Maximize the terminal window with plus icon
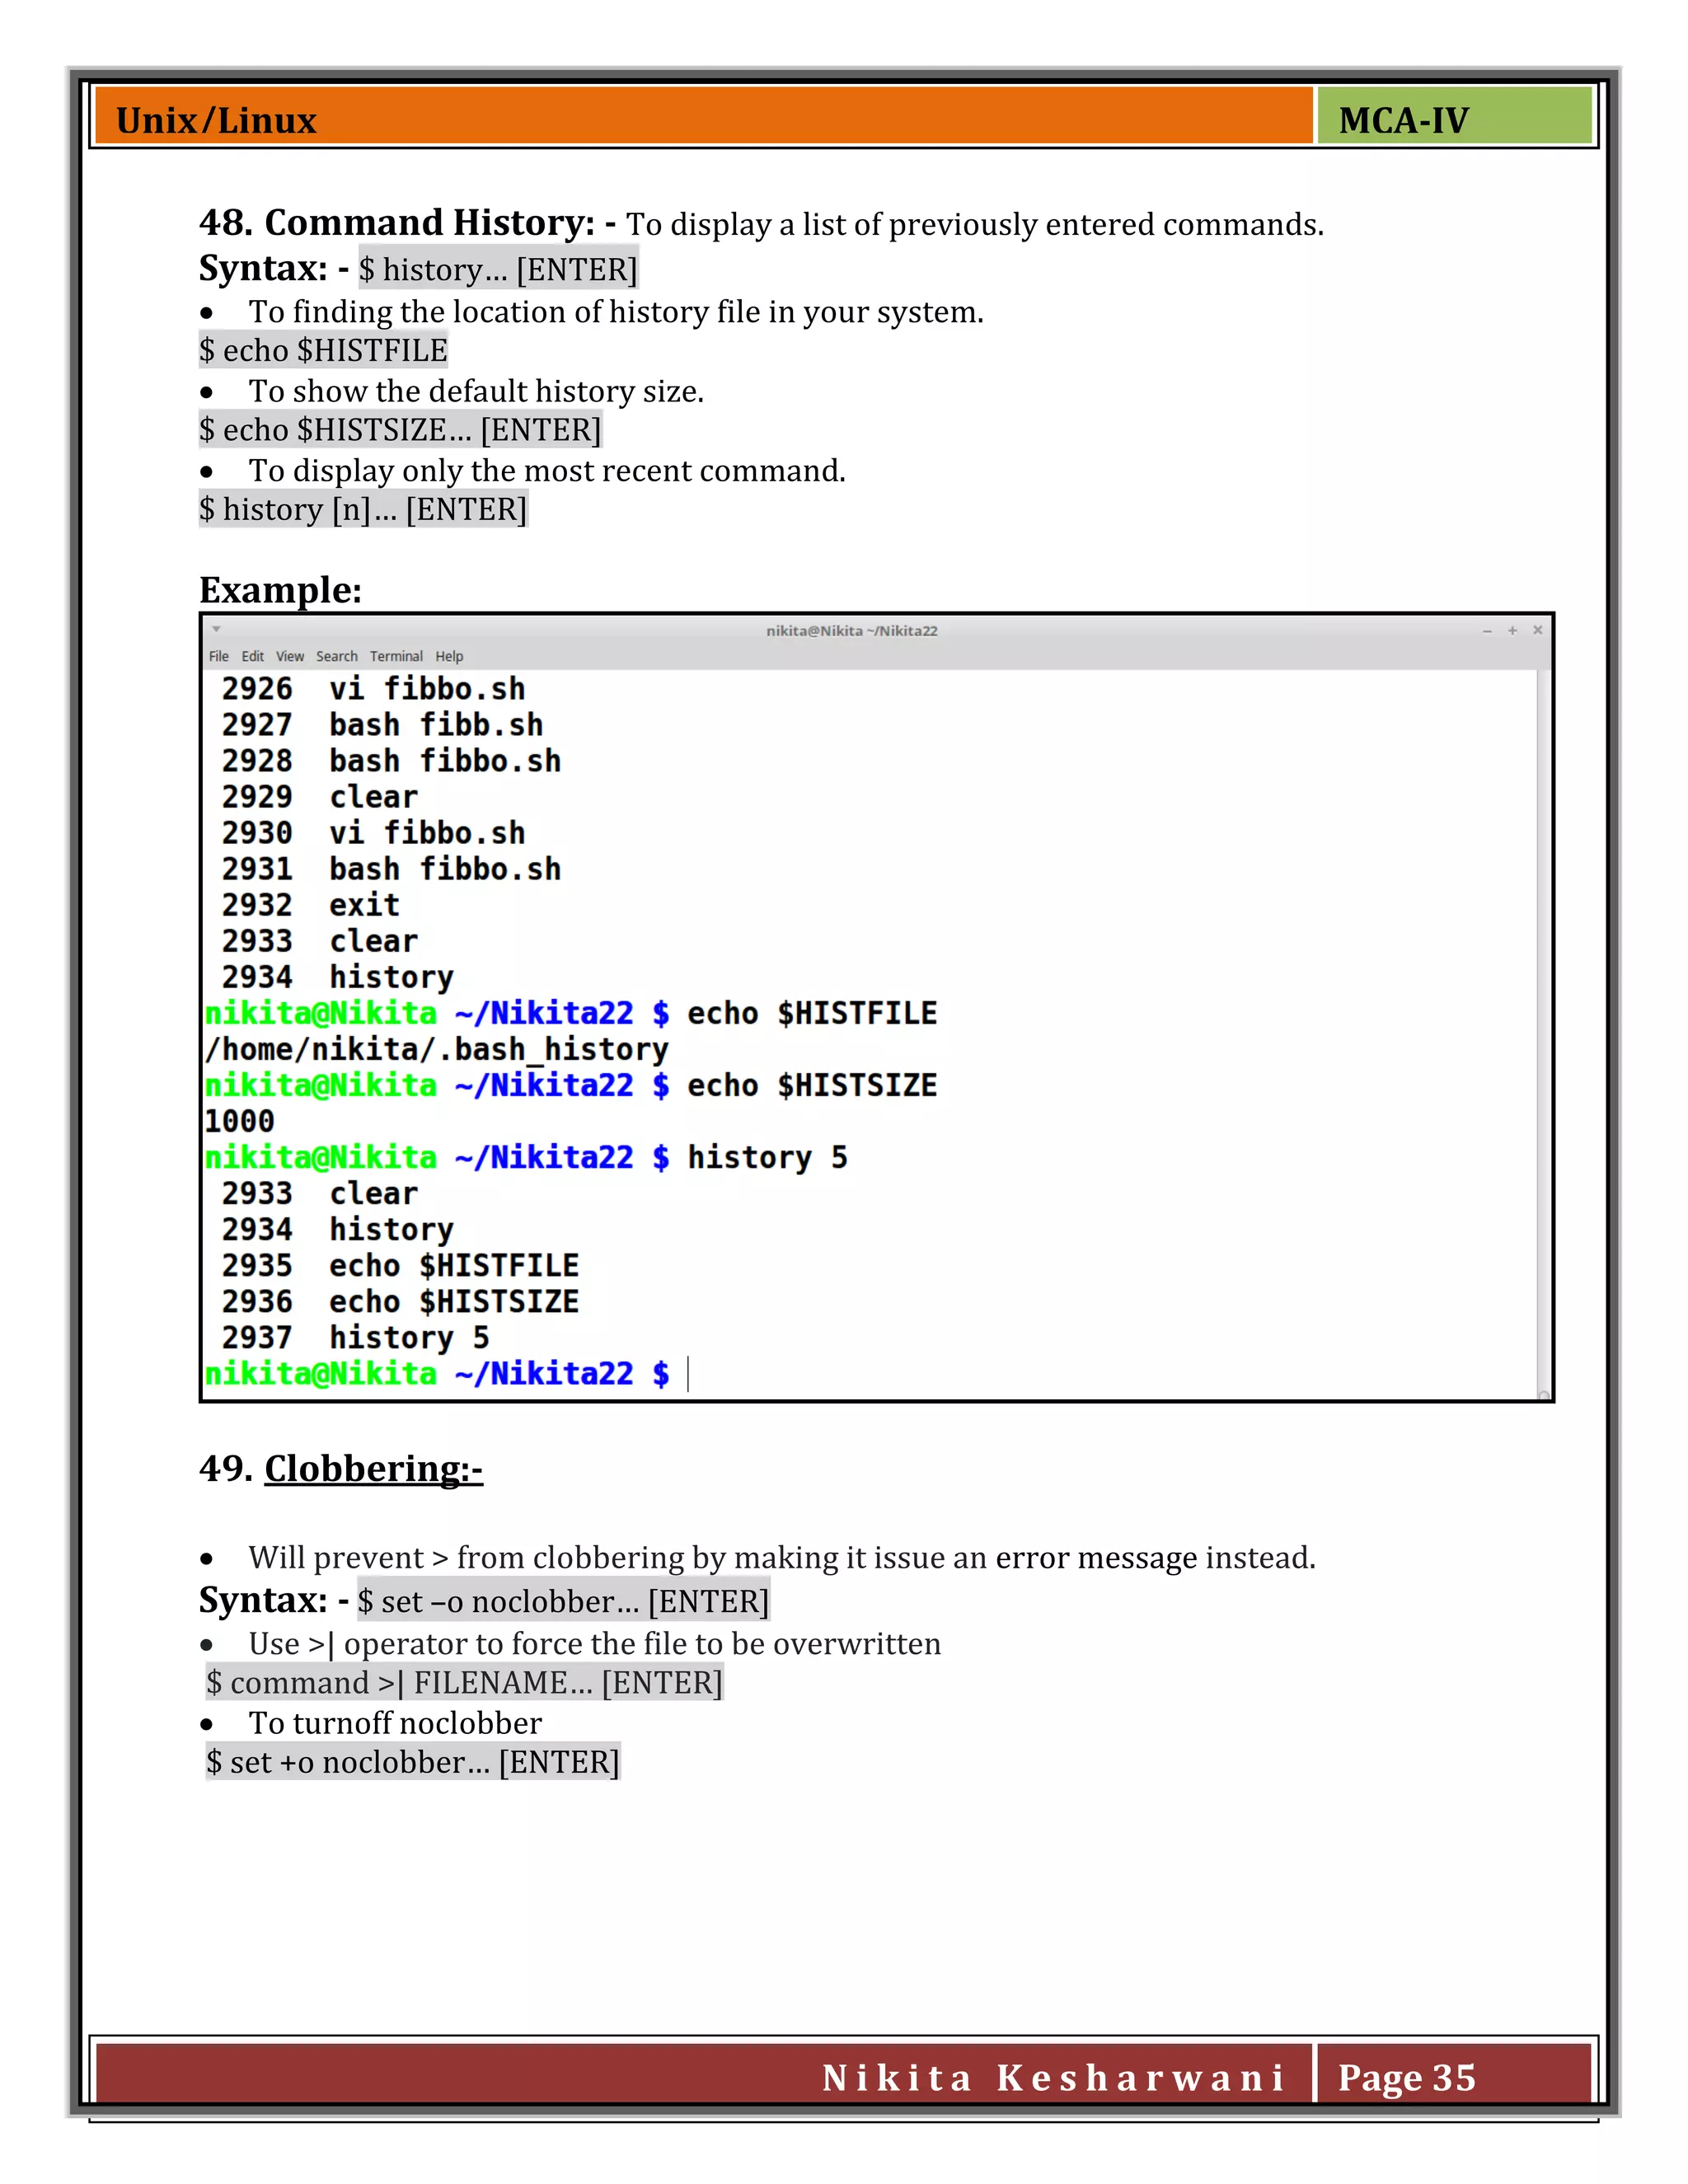 click(1512, 630)
